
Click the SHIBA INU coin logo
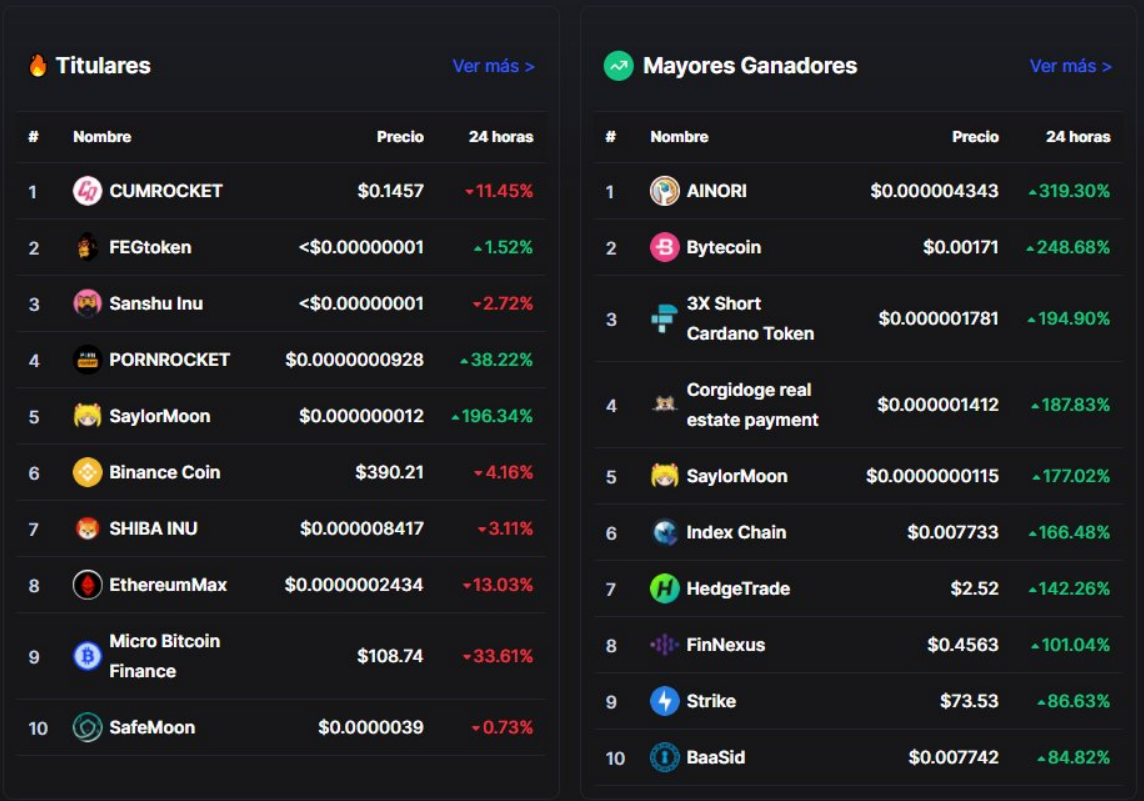pos(87,528)
